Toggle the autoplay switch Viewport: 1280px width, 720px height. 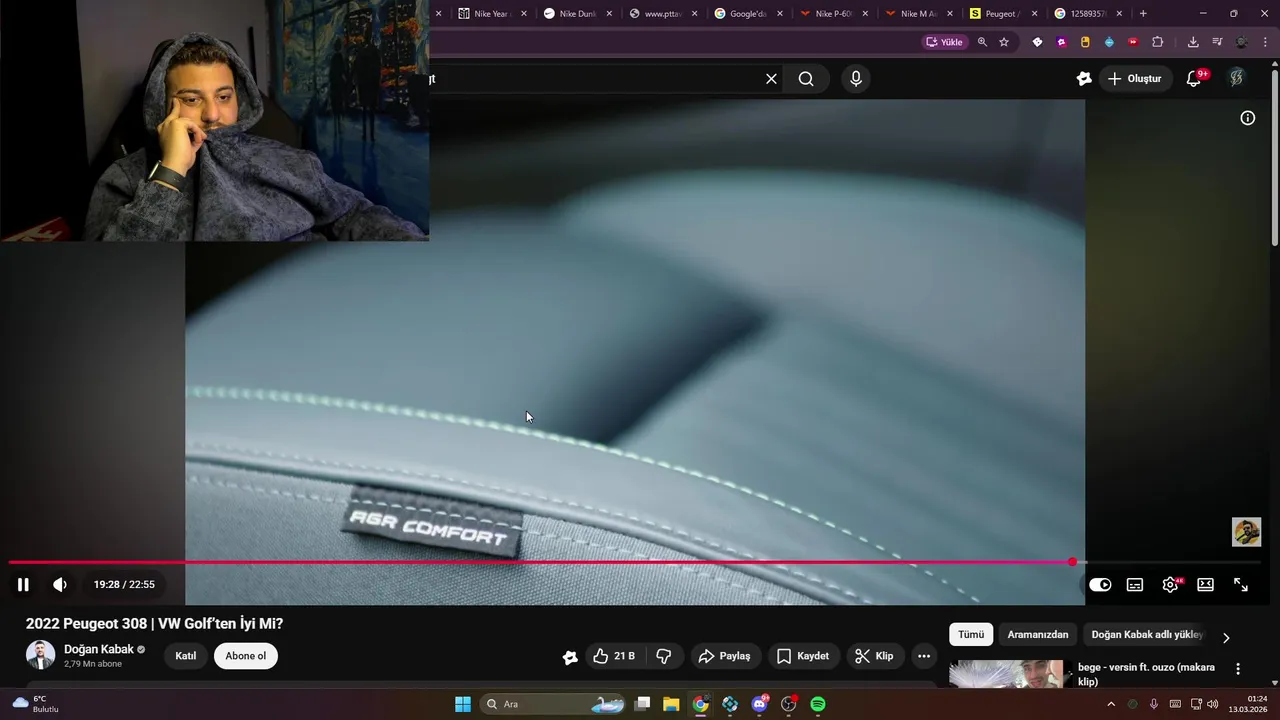click(x=1100, y=585)
